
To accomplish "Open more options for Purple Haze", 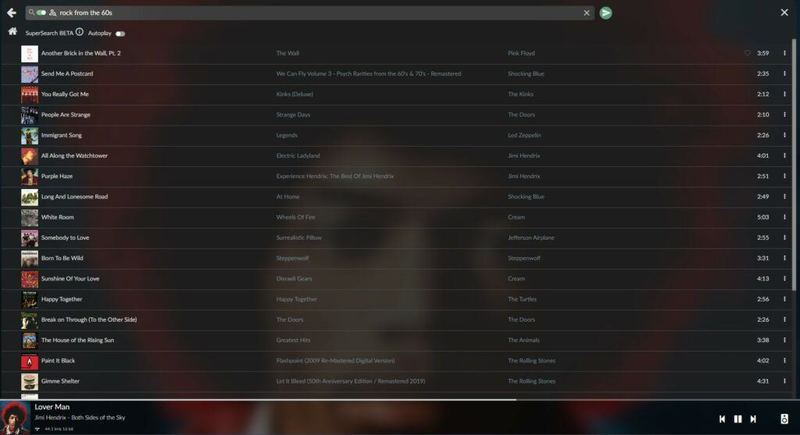I will pos(784,176).
